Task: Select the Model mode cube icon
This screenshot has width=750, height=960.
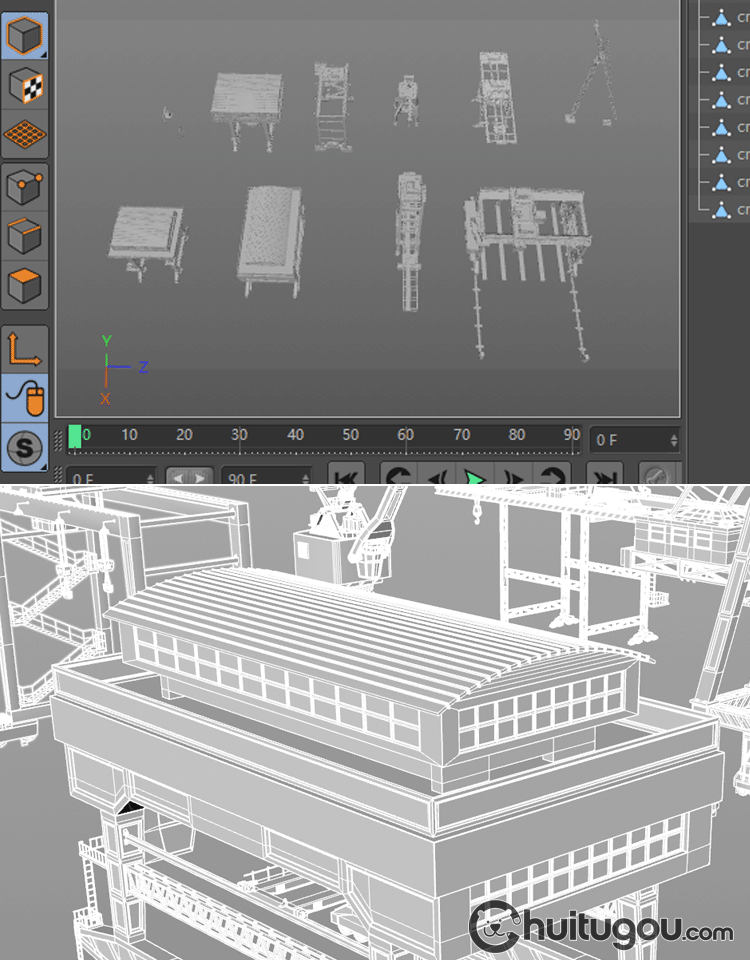Action: tap(24, 37)
